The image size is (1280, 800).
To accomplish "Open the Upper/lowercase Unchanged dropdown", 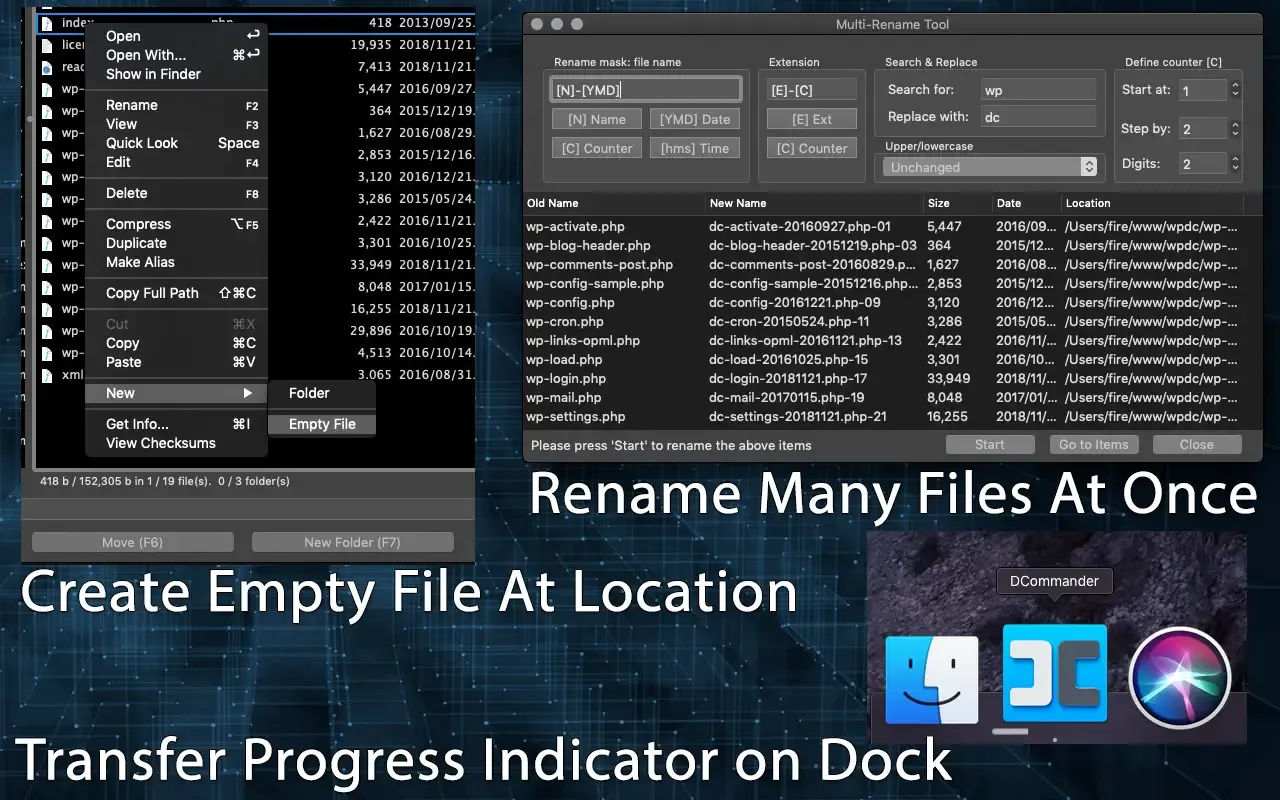I will [x=990, y=167].
